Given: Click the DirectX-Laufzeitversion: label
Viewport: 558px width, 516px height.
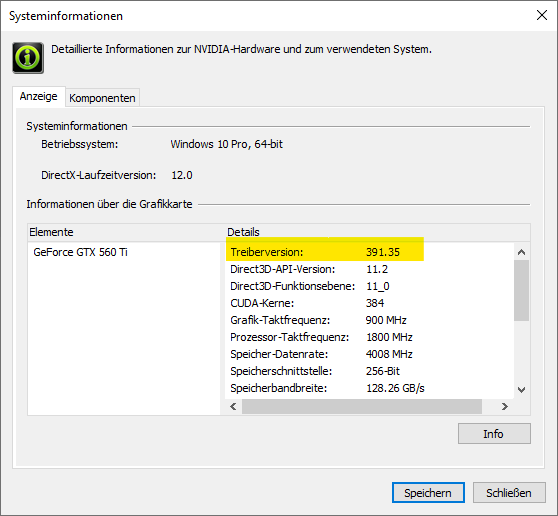Looking at the screenshot, I should pyautogui.click(x=99, y=175).
